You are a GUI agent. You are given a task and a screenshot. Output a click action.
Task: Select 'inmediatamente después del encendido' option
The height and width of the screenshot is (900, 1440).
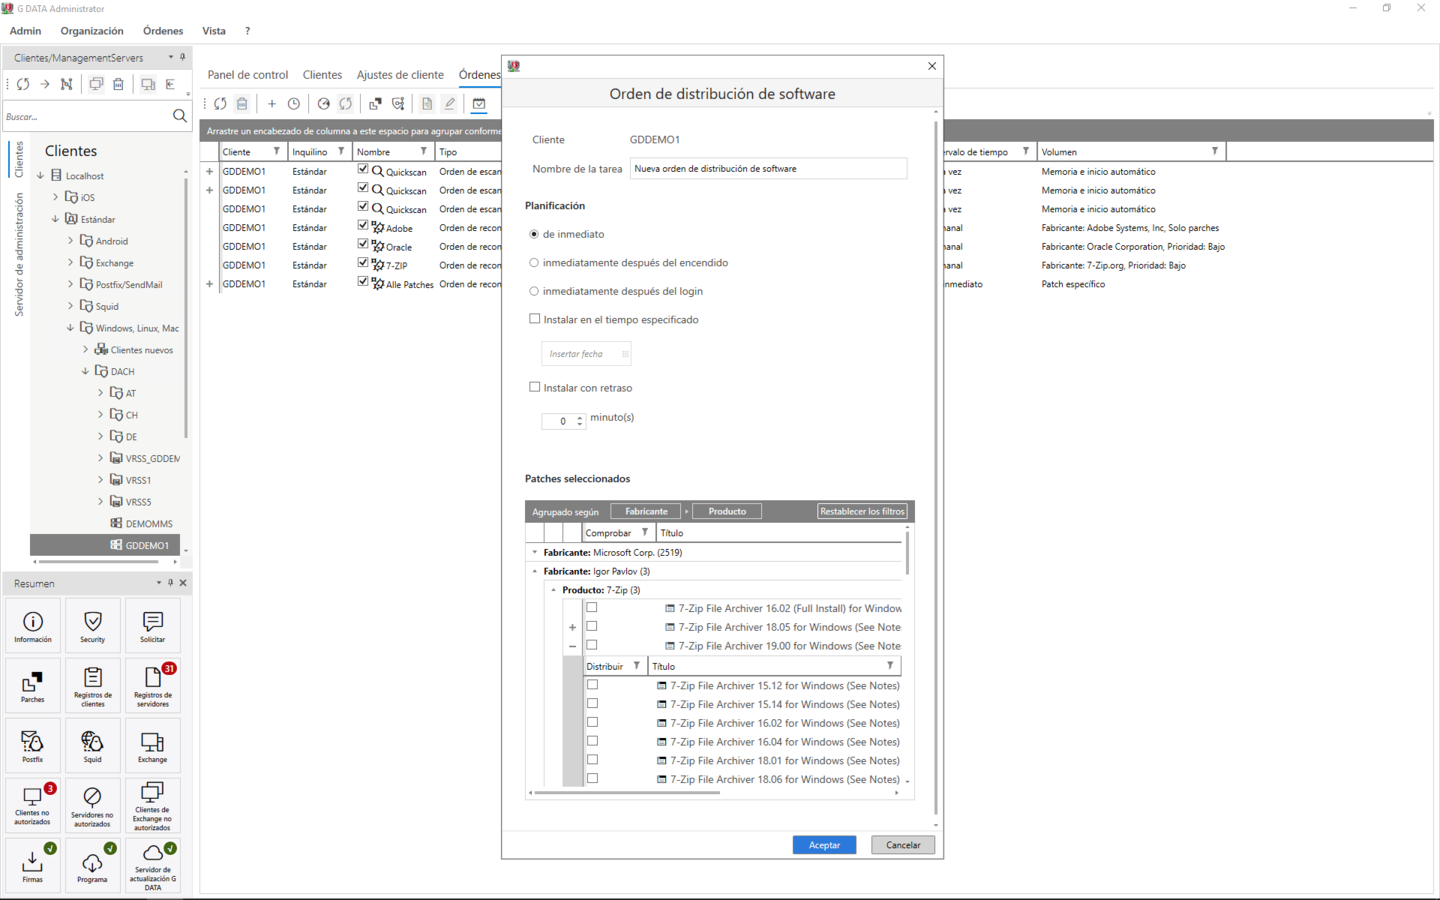534,263
